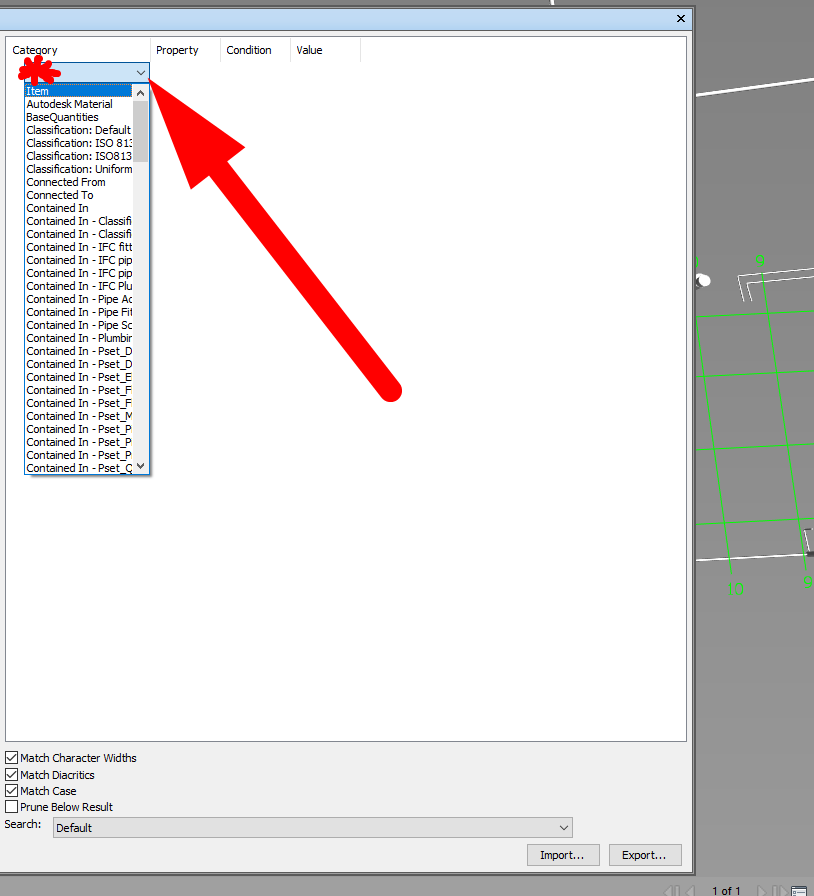814x896 pixels.
Task: Select 'Classification: Default' category
Action: pyautogui.click(x=79, y=130)
